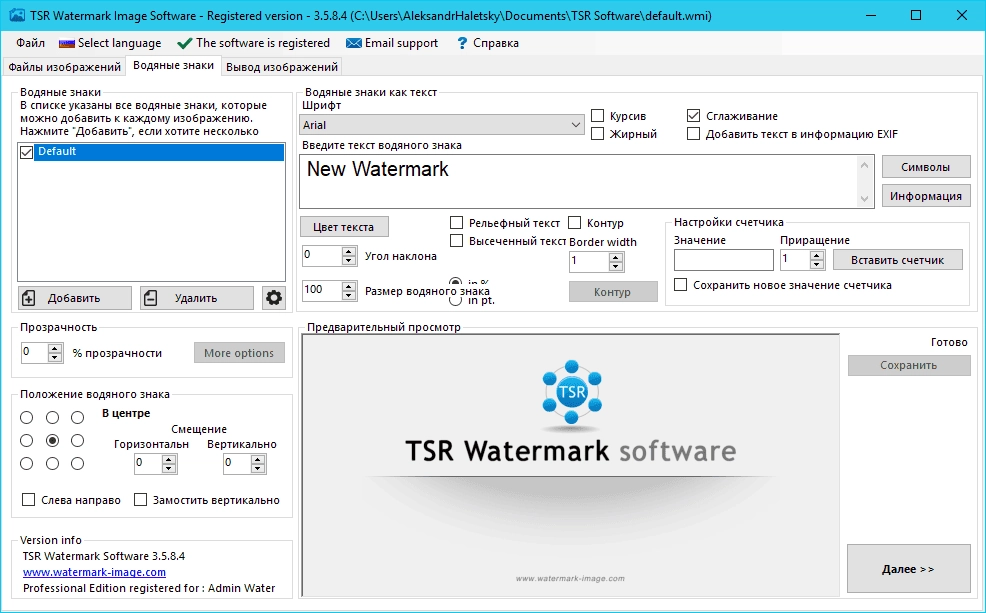Decrease Размер водяного знака value
Image resolution: width=986 pixels, height=613 pixels.
349,295
